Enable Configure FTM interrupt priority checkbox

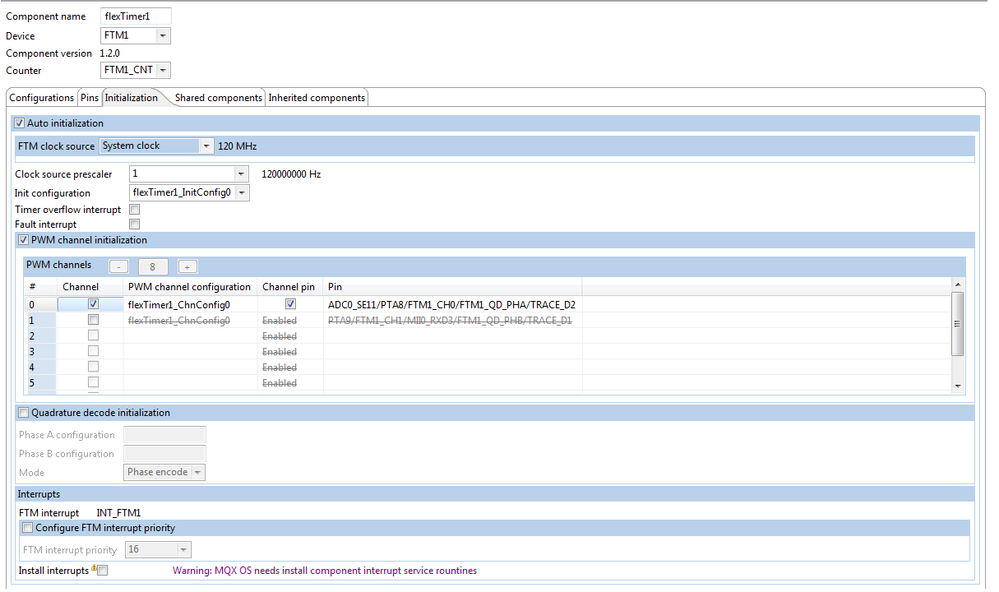(x=27, y=528)
